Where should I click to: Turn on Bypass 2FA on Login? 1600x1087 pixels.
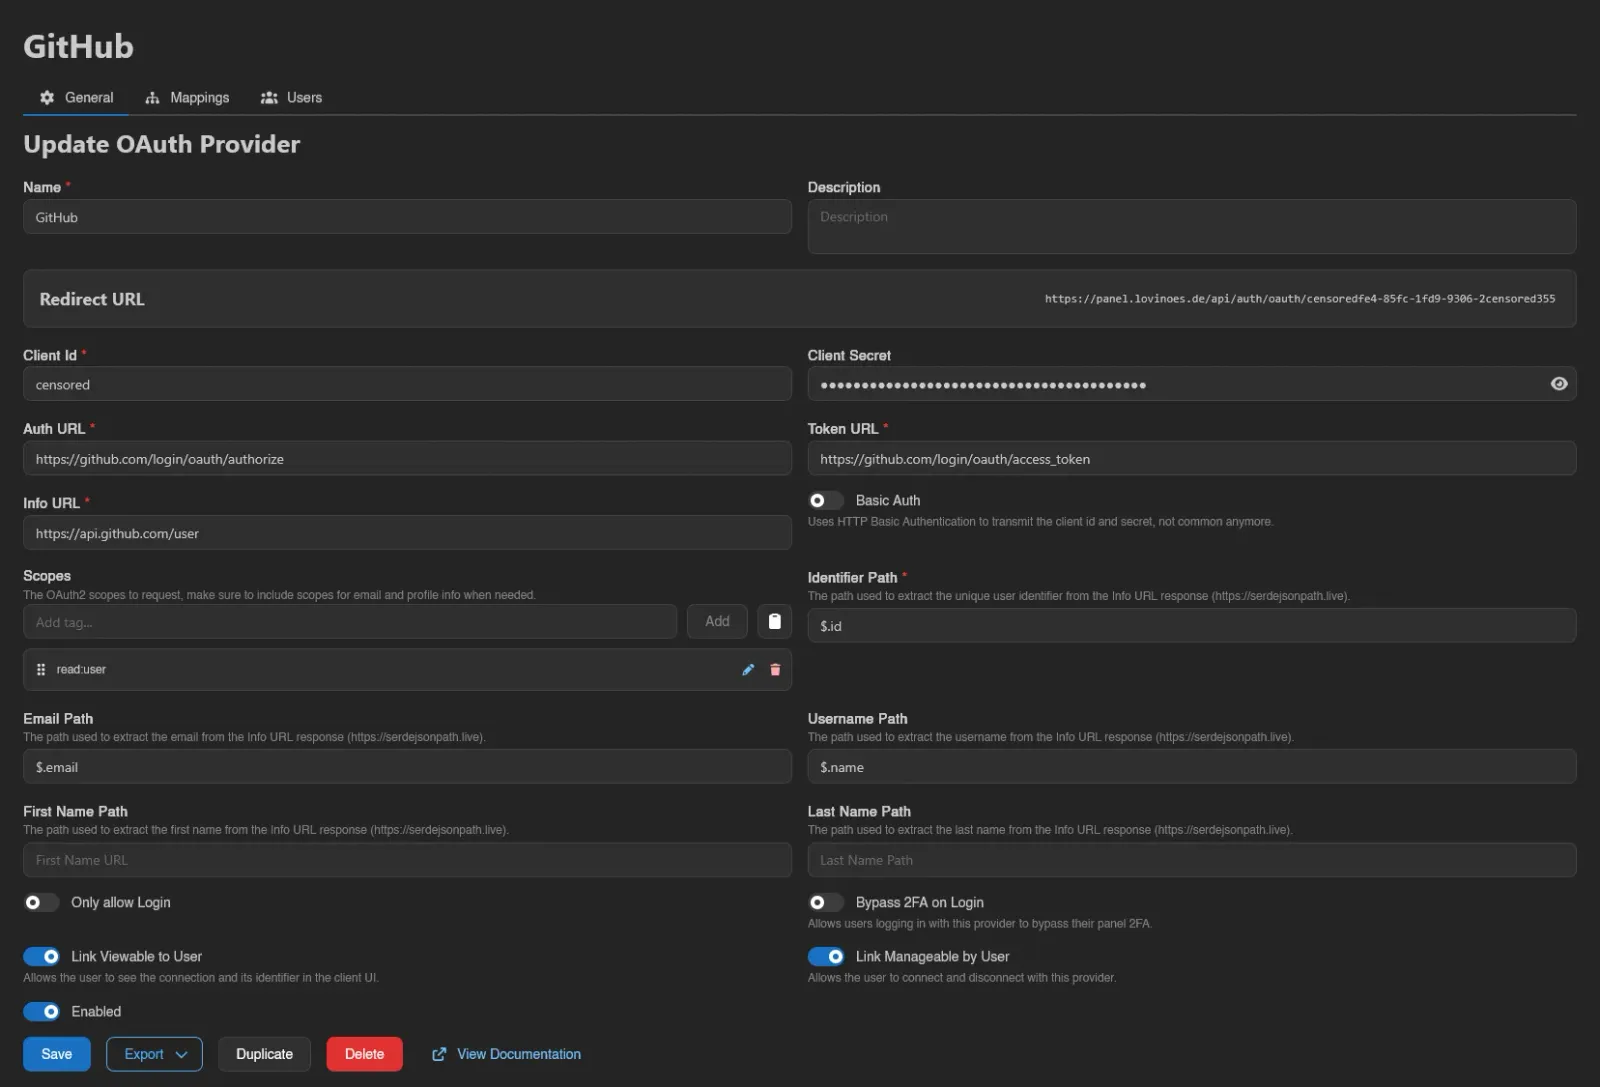tap(825, 902)
